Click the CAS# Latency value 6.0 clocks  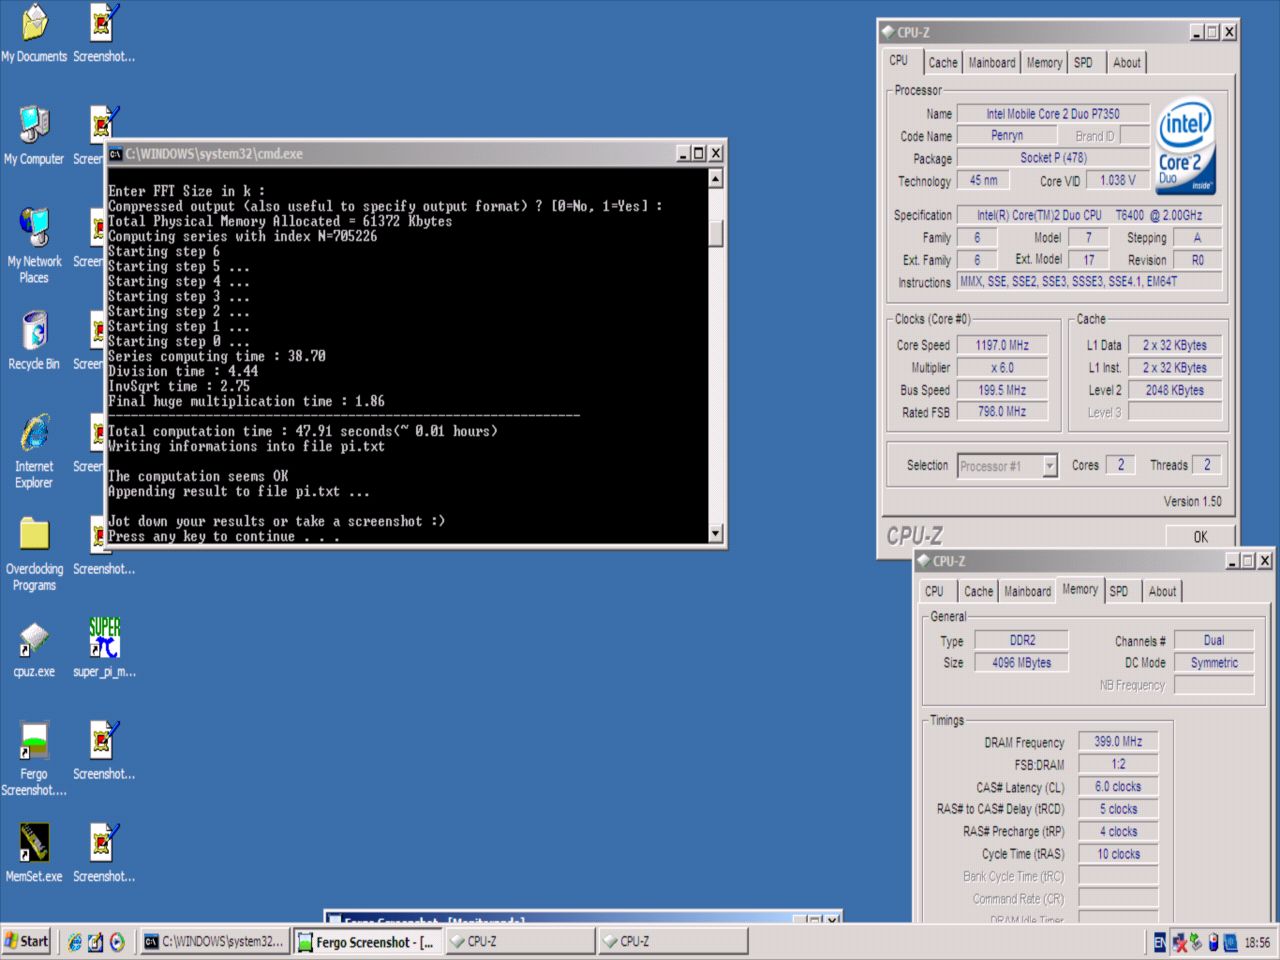tap(1118, 787)
